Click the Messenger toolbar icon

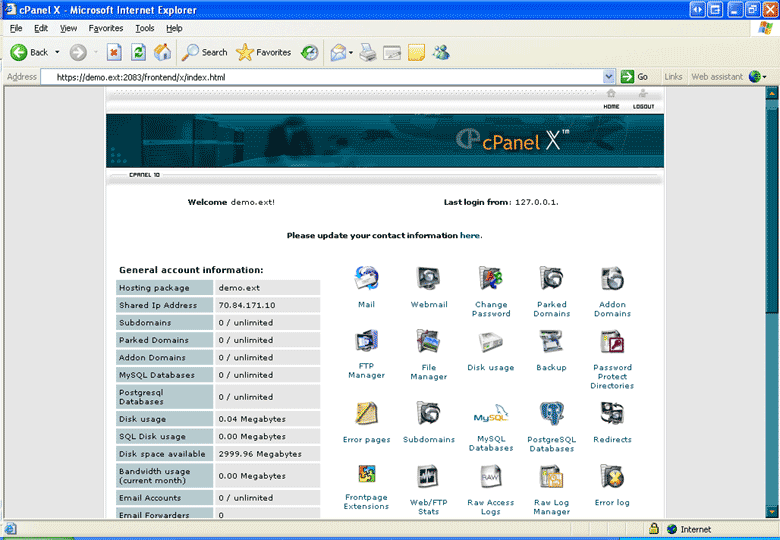(x=441, y=52)
